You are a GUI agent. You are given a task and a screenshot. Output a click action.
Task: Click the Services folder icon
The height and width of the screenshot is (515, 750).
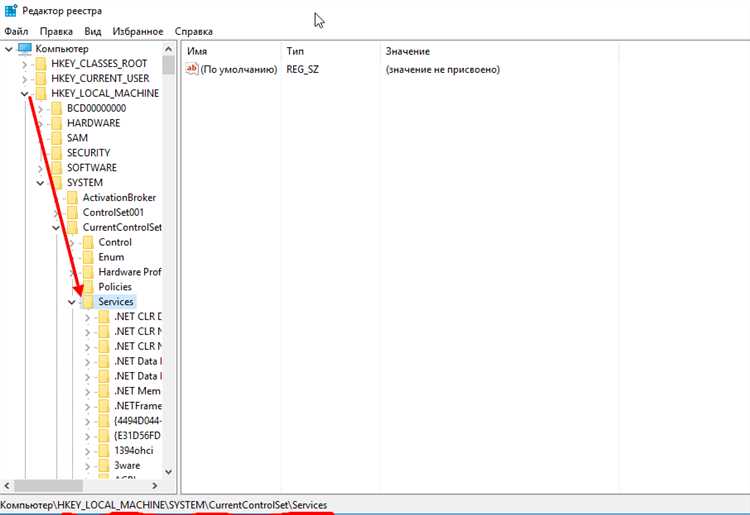point(88,301)
